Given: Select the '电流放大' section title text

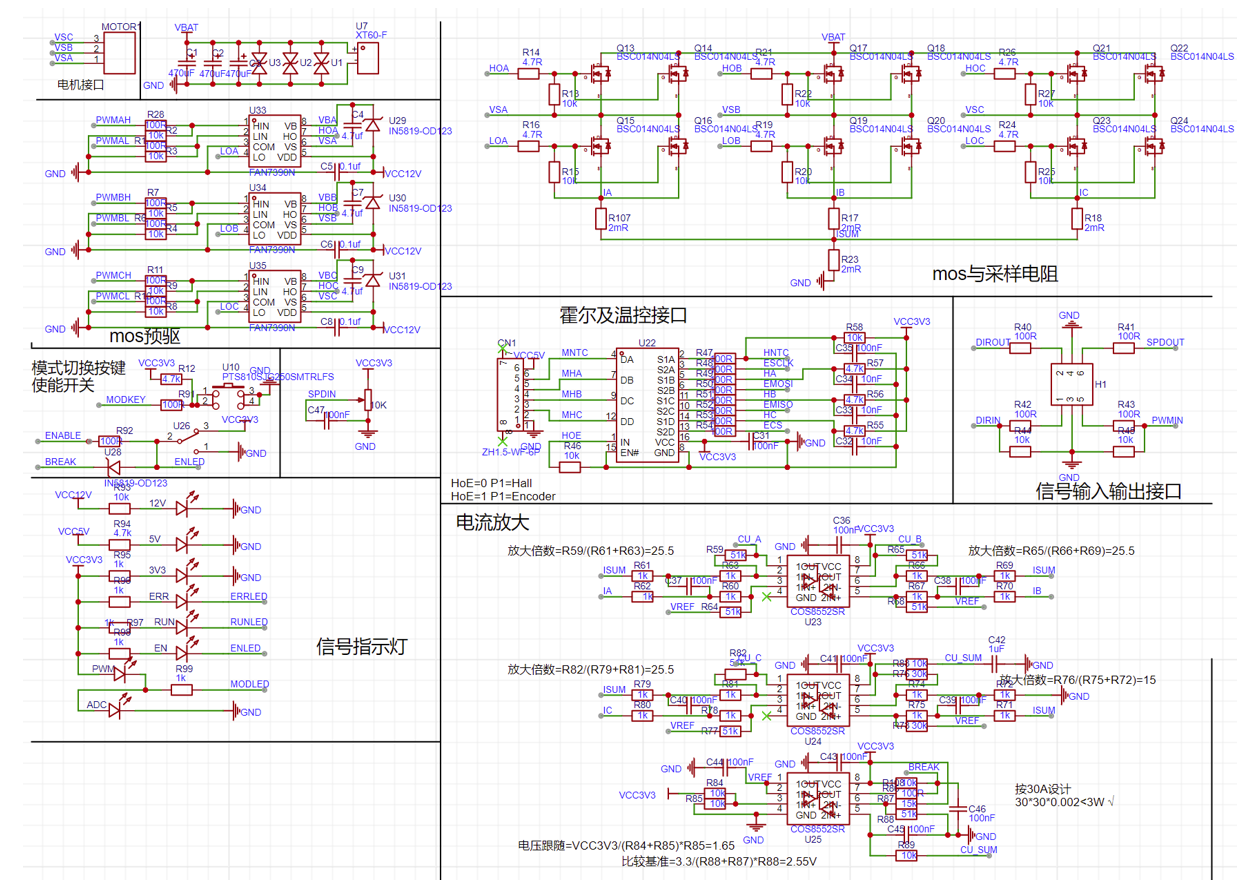Looking at the screenshot, I should tap(492, 522).
